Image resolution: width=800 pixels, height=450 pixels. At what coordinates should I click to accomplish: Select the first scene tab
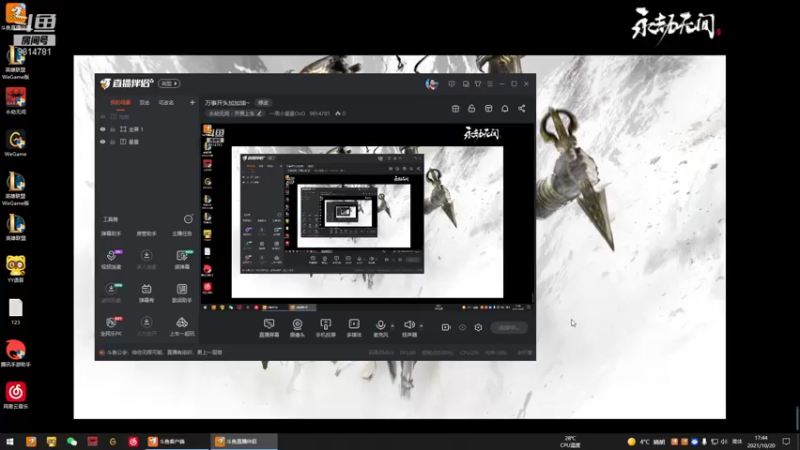pyautogui.click(x=120, y=103)
